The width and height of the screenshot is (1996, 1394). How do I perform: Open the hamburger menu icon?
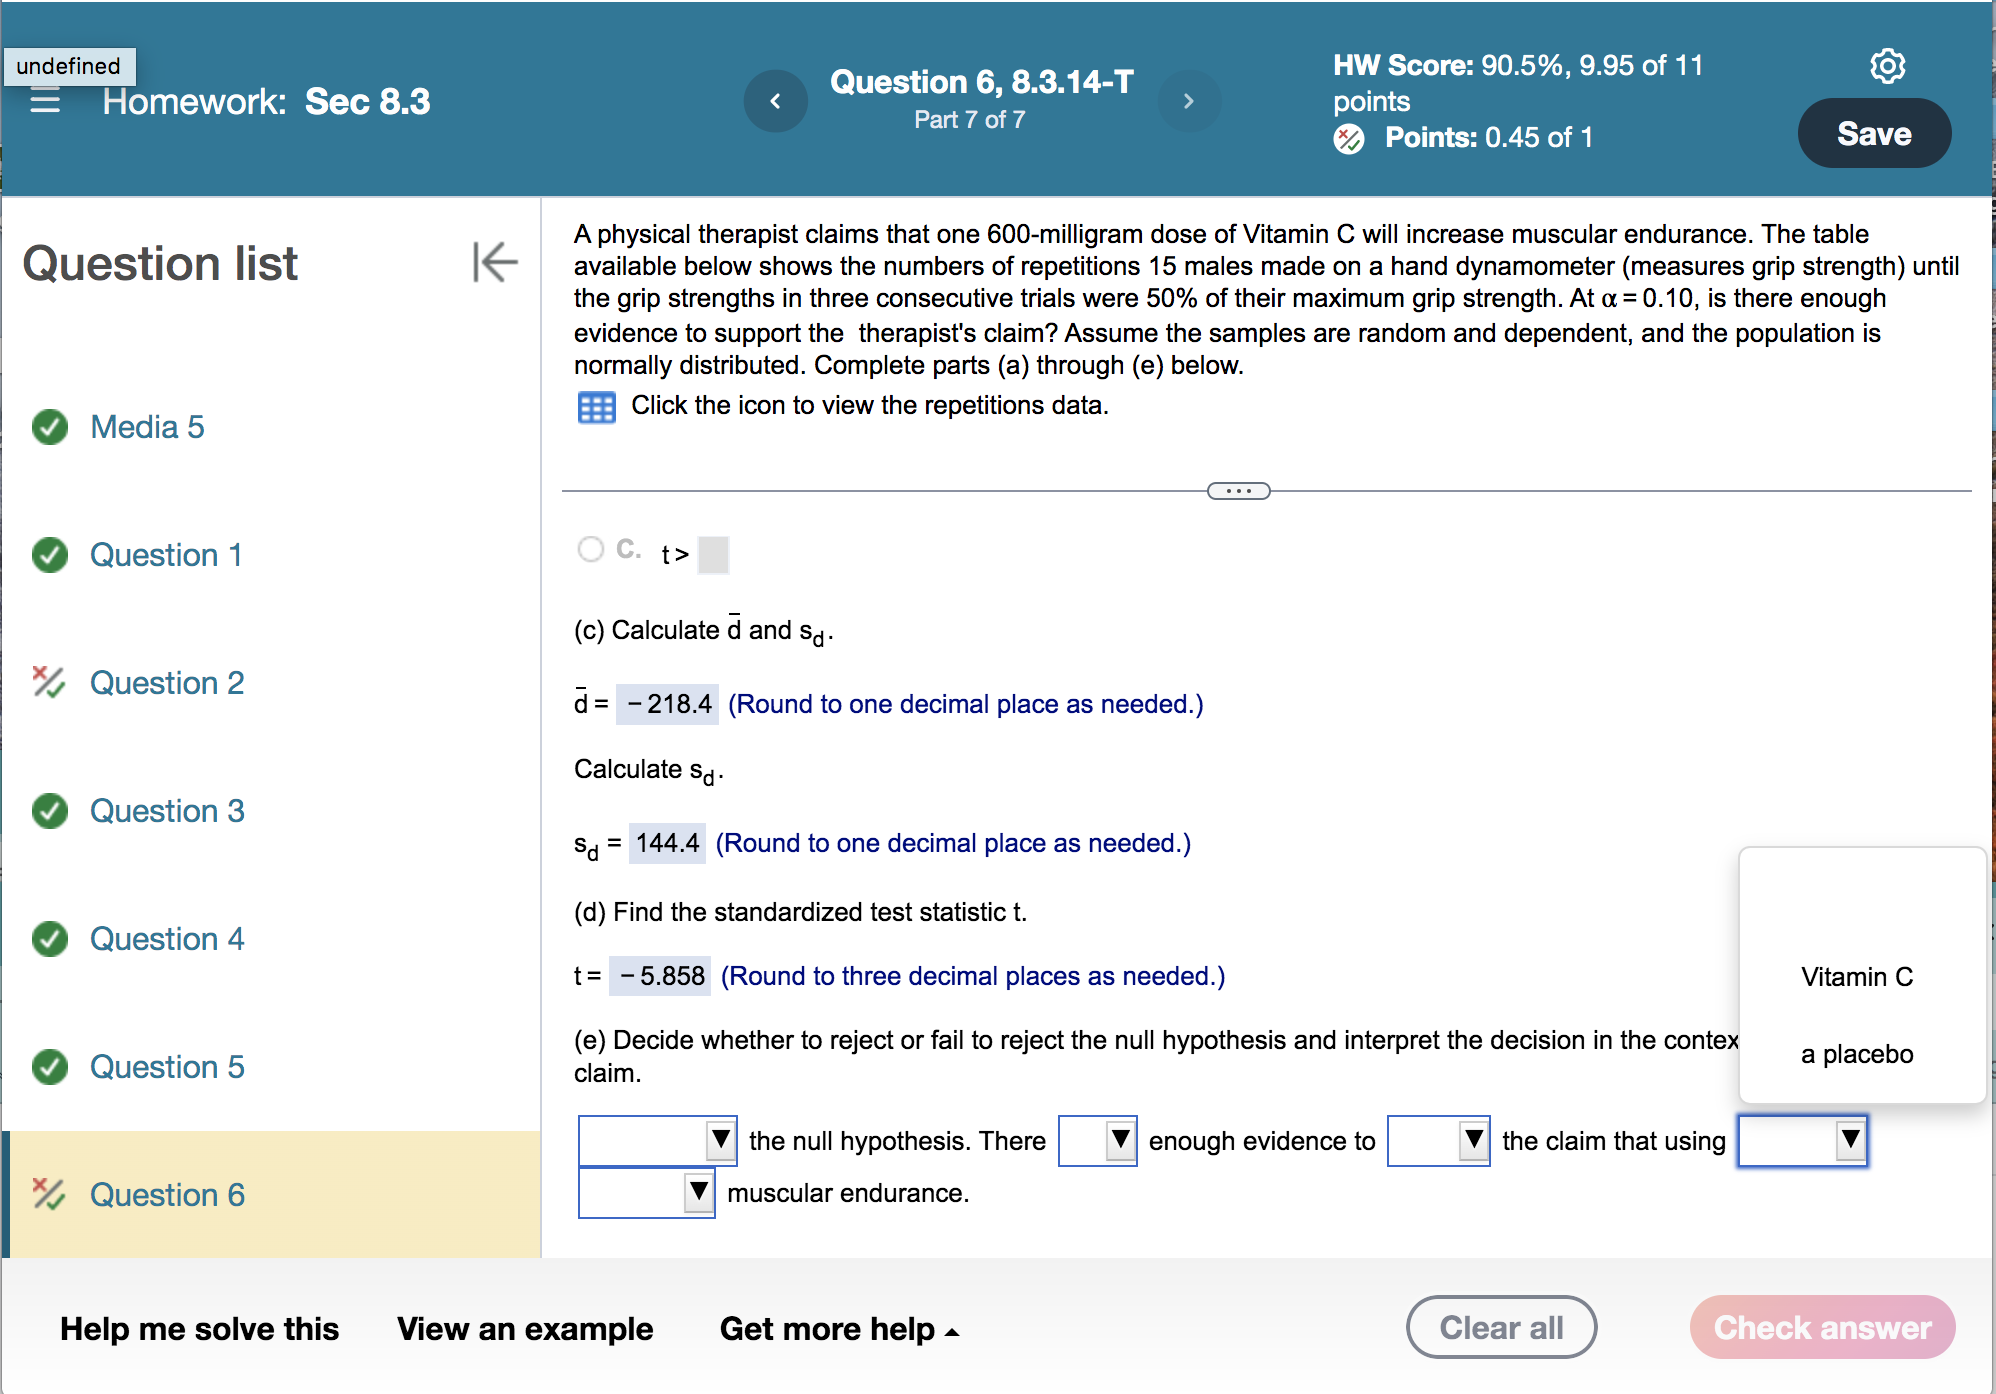click(x=45, y=101)
